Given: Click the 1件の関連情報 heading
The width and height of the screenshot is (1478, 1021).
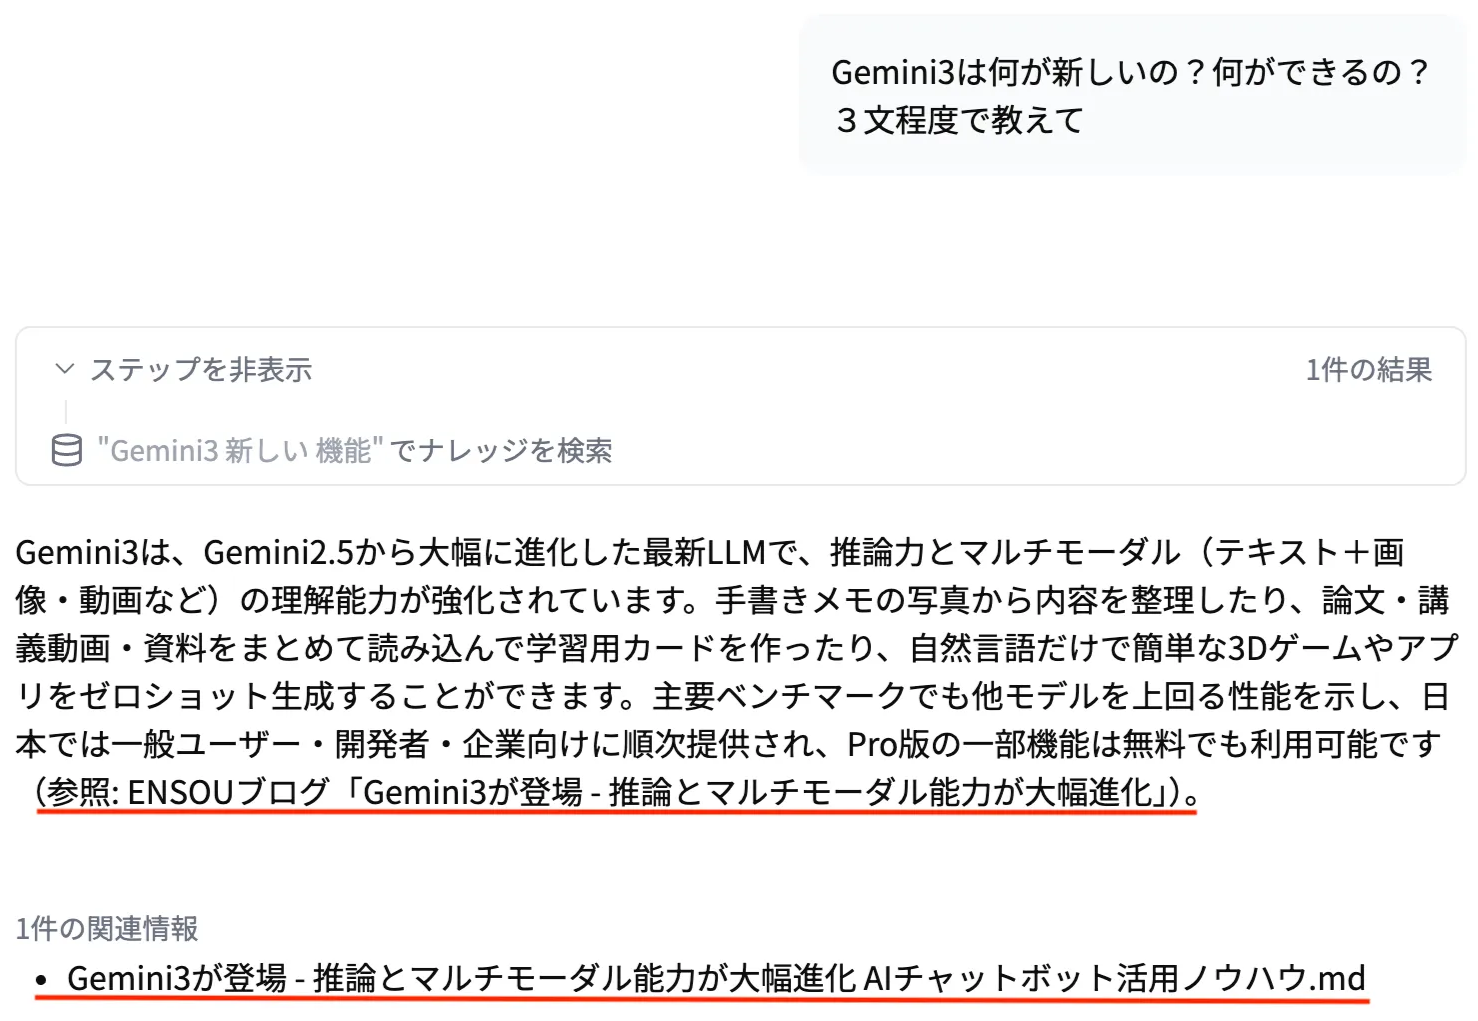Looking at the screenshot, I should coord(107,929).
